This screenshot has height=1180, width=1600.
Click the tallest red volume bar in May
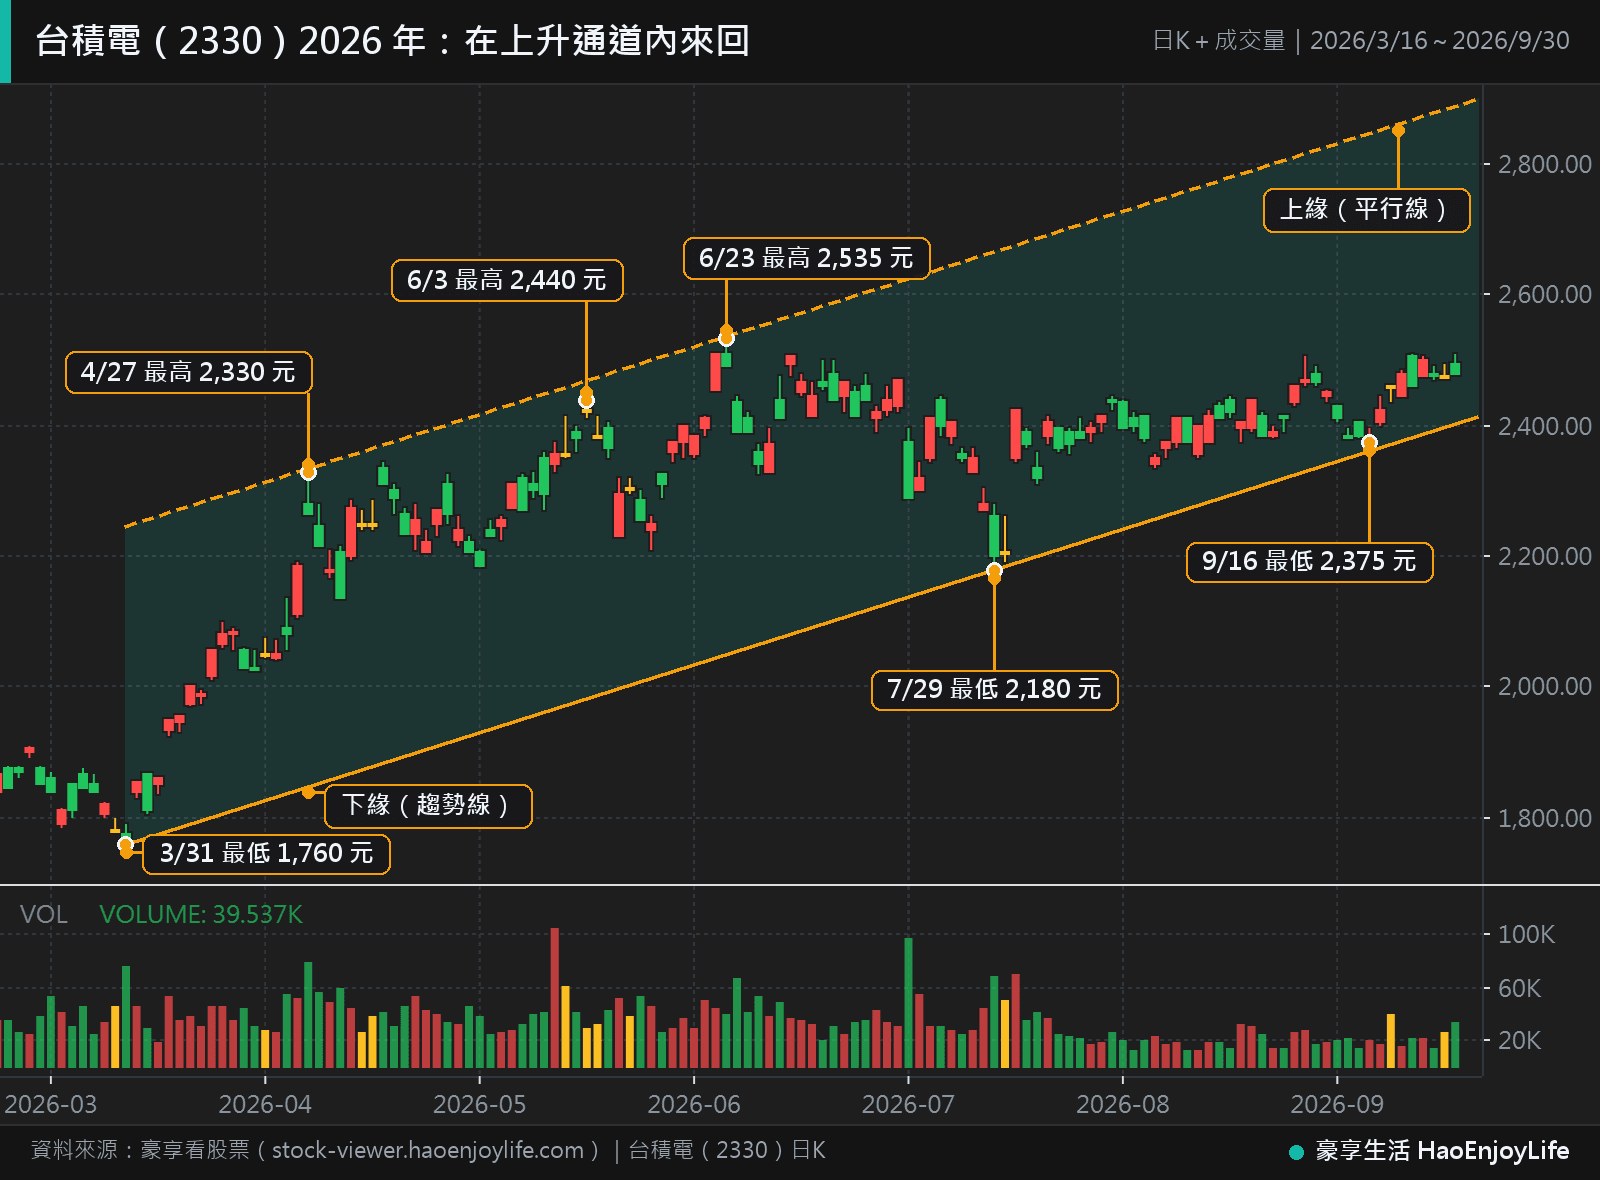(x=555, y=998)
